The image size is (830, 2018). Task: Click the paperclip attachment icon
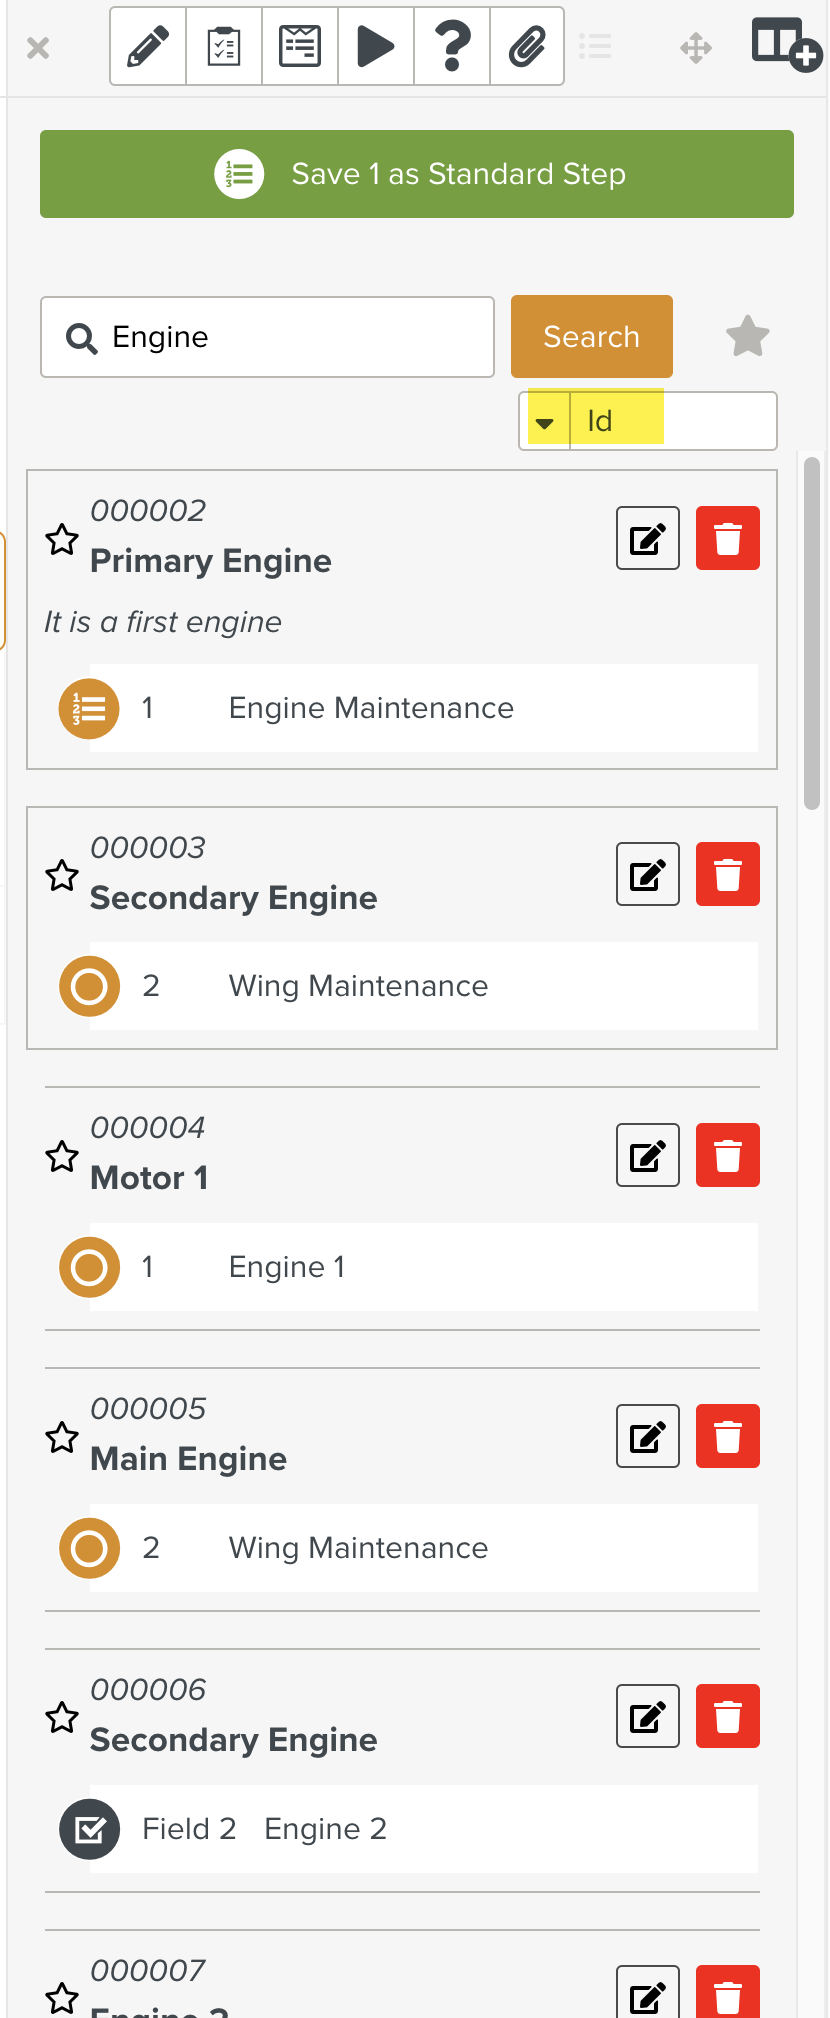pyautogui.click(x=527, y=47)
